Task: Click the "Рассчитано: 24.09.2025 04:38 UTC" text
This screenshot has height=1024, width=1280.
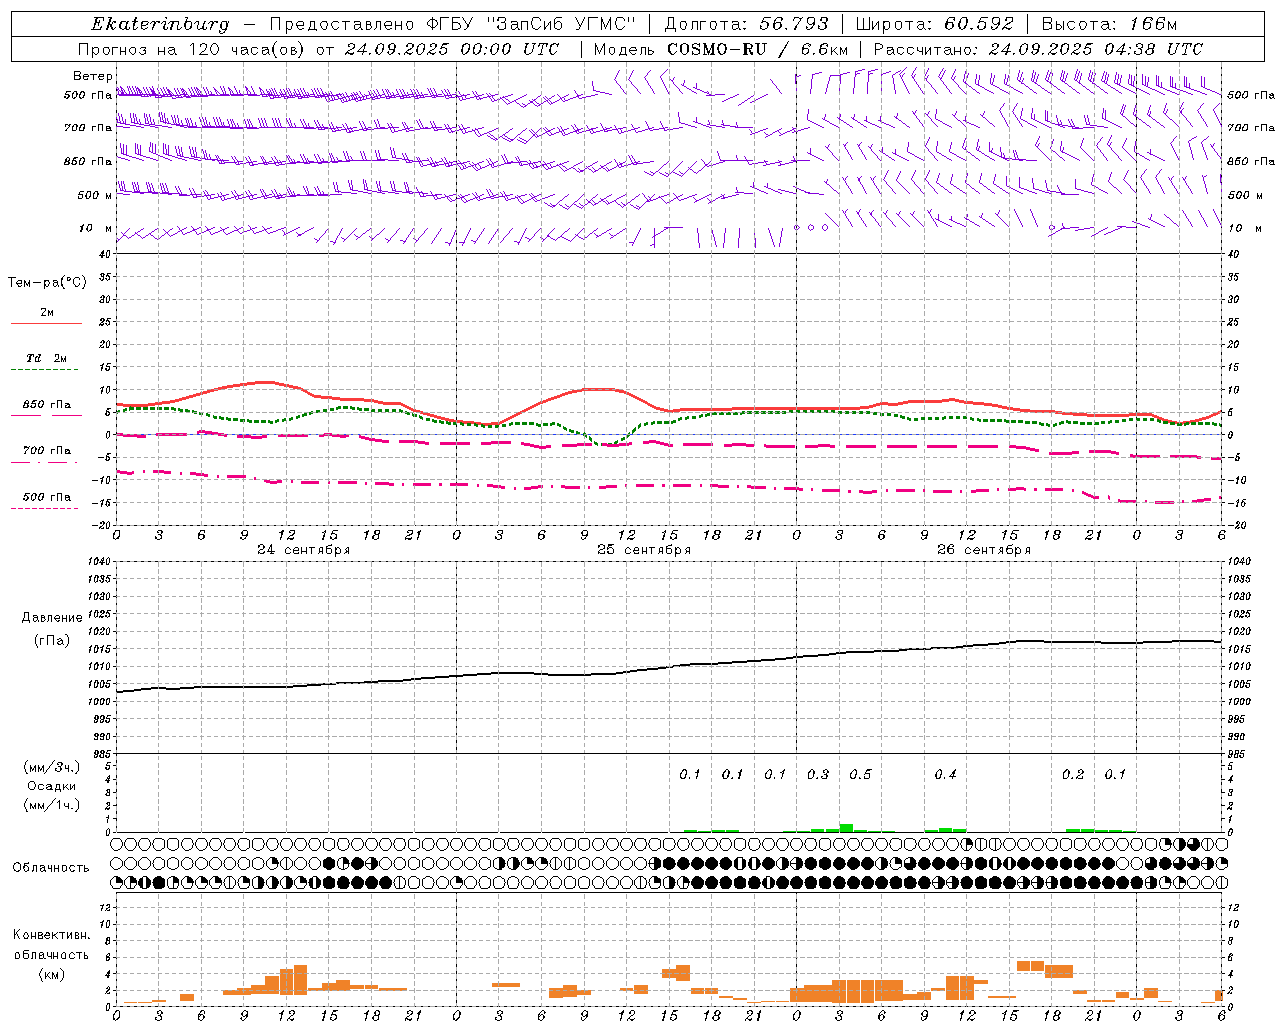Action: click(1038, 49)
